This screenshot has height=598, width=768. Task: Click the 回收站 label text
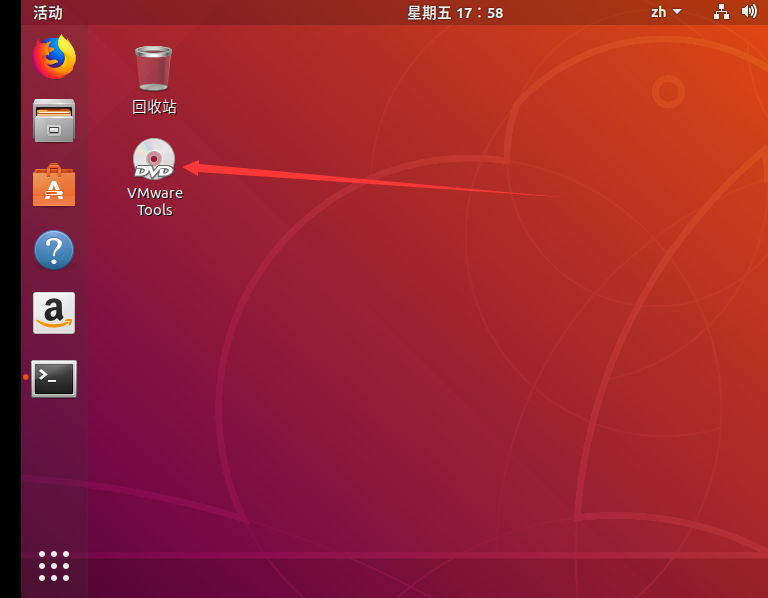click(x=154, y=107)
